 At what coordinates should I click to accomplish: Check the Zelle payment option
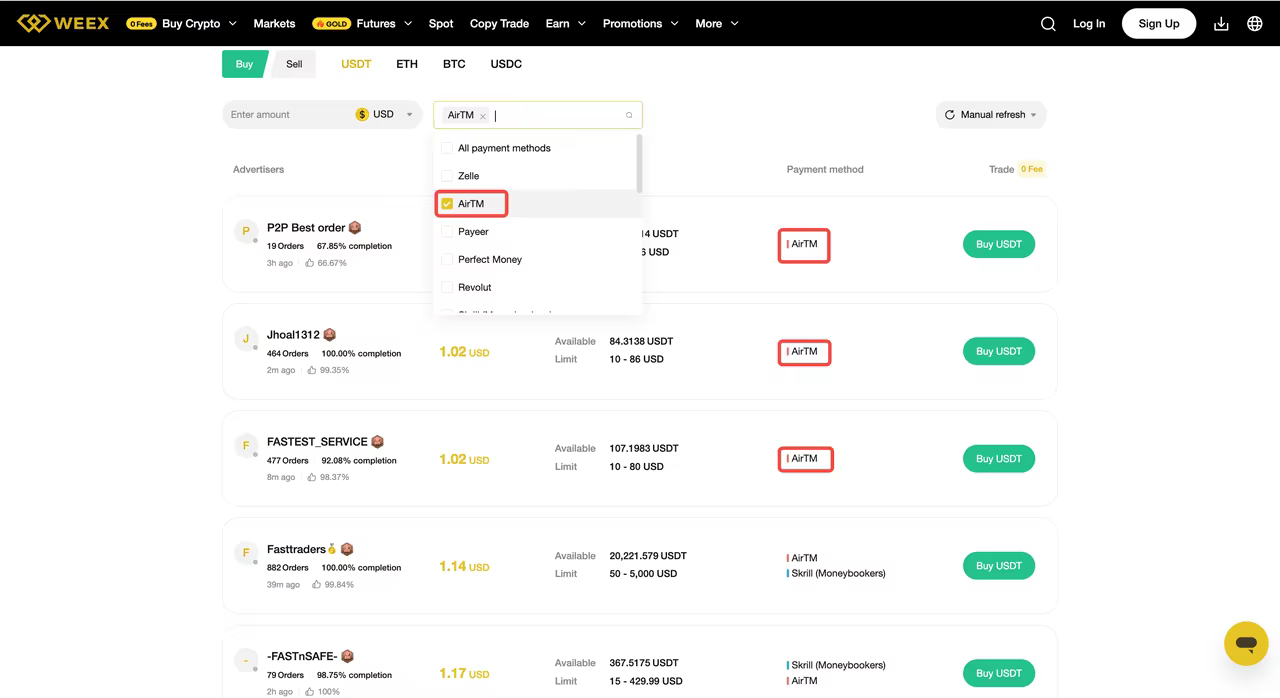point(447,176)
